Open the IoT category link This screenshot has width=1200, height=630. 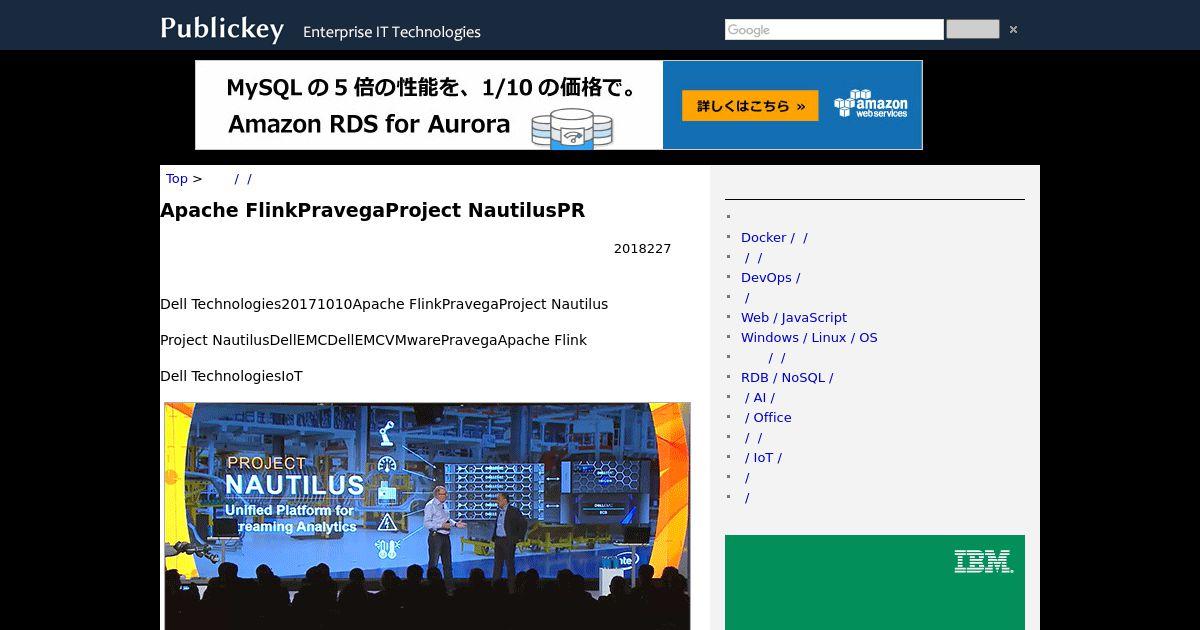[763, 458]
